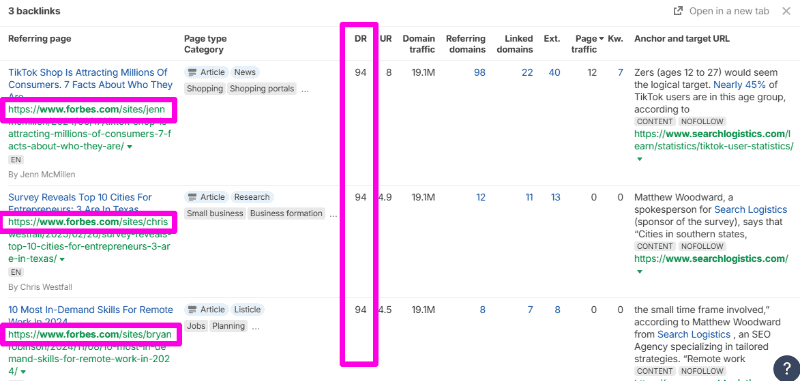Open the 'Nearly 45%' anchor link
Viewport: 800px width, 381px height.
click(740, 85)
